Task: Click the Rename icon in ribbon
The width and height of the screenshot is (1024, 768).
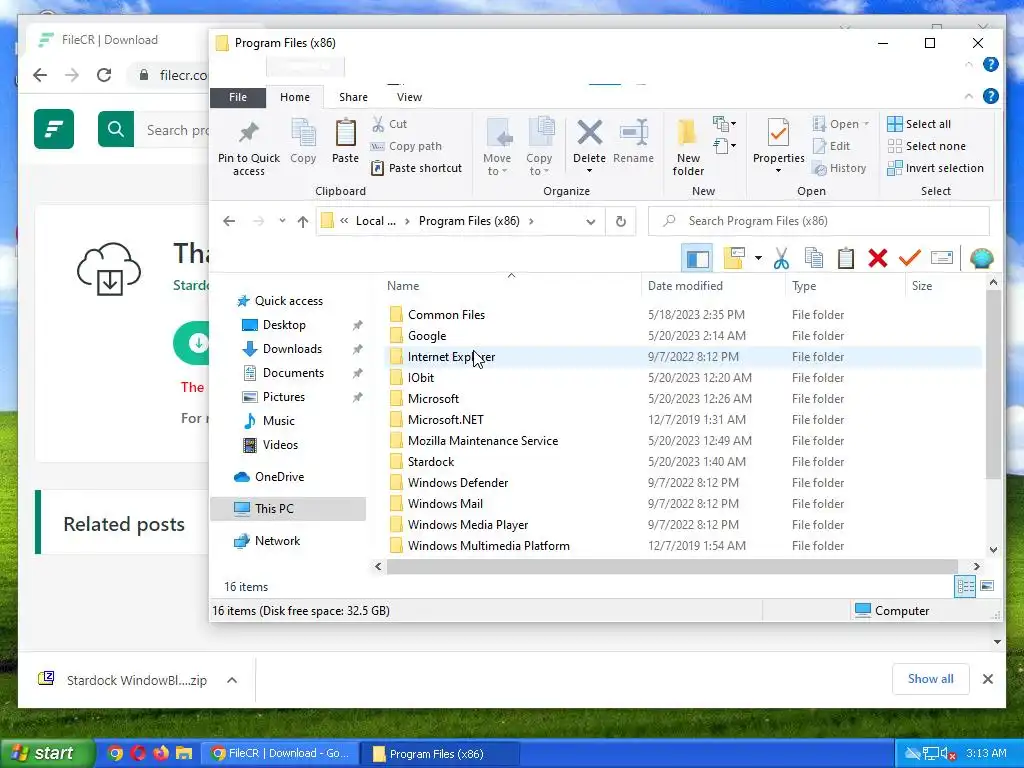Action: pos(633,133)
